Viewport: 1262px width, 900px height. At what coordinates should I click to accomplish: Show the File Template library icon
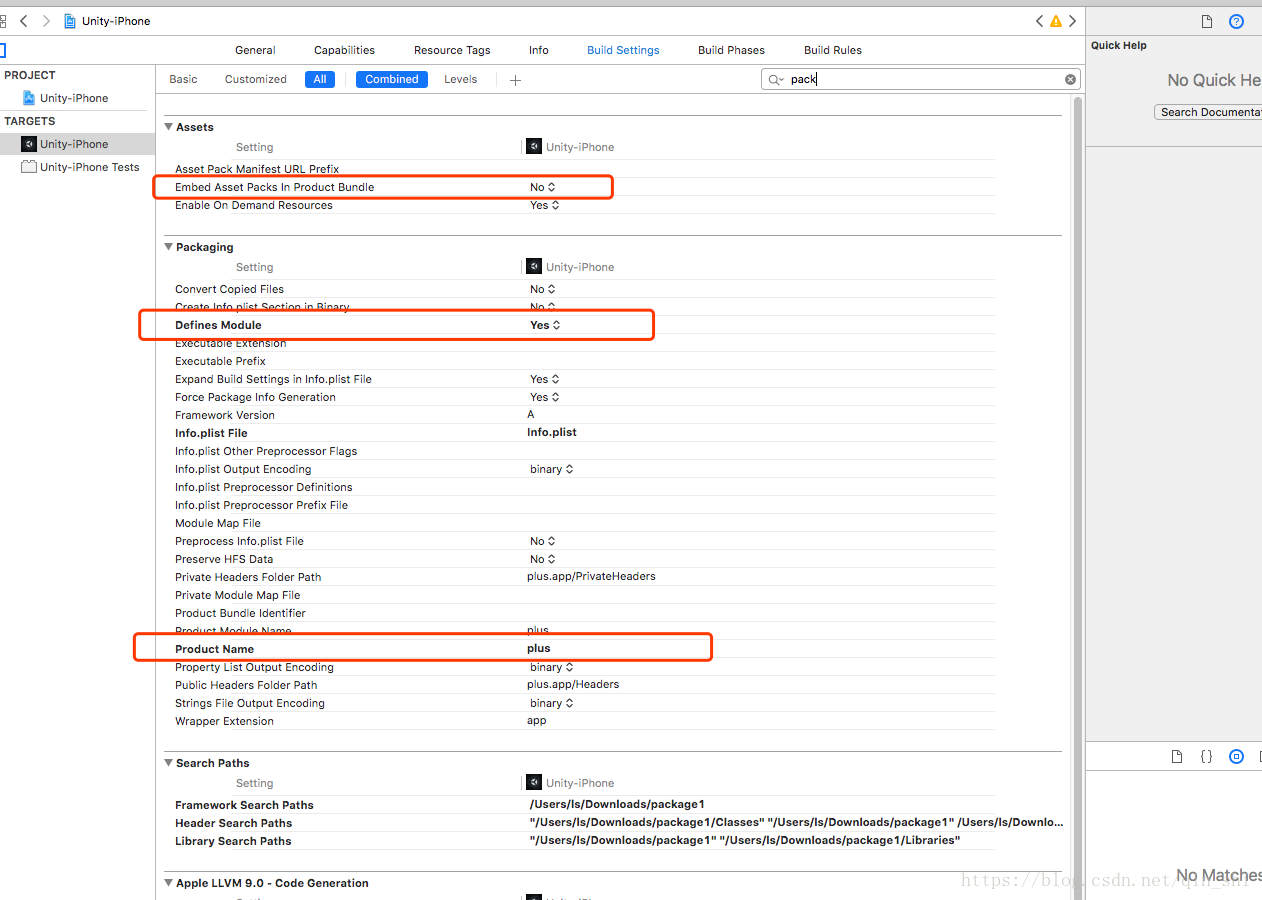pyautogui.click(x=1177, y=757)
